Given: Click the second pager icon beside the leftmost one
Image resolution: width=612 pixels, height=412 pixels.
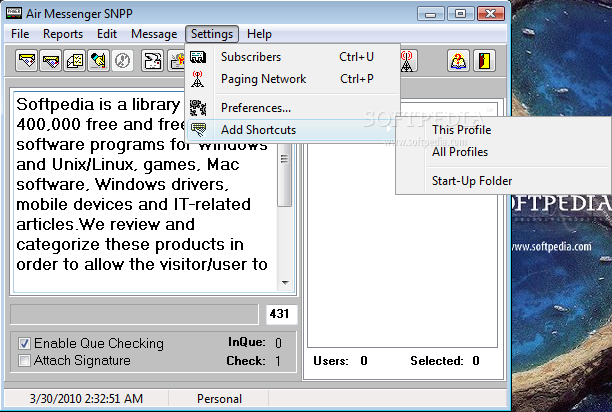Looking at the screenshot, I should pyautogui.click(x=51, y=60).
